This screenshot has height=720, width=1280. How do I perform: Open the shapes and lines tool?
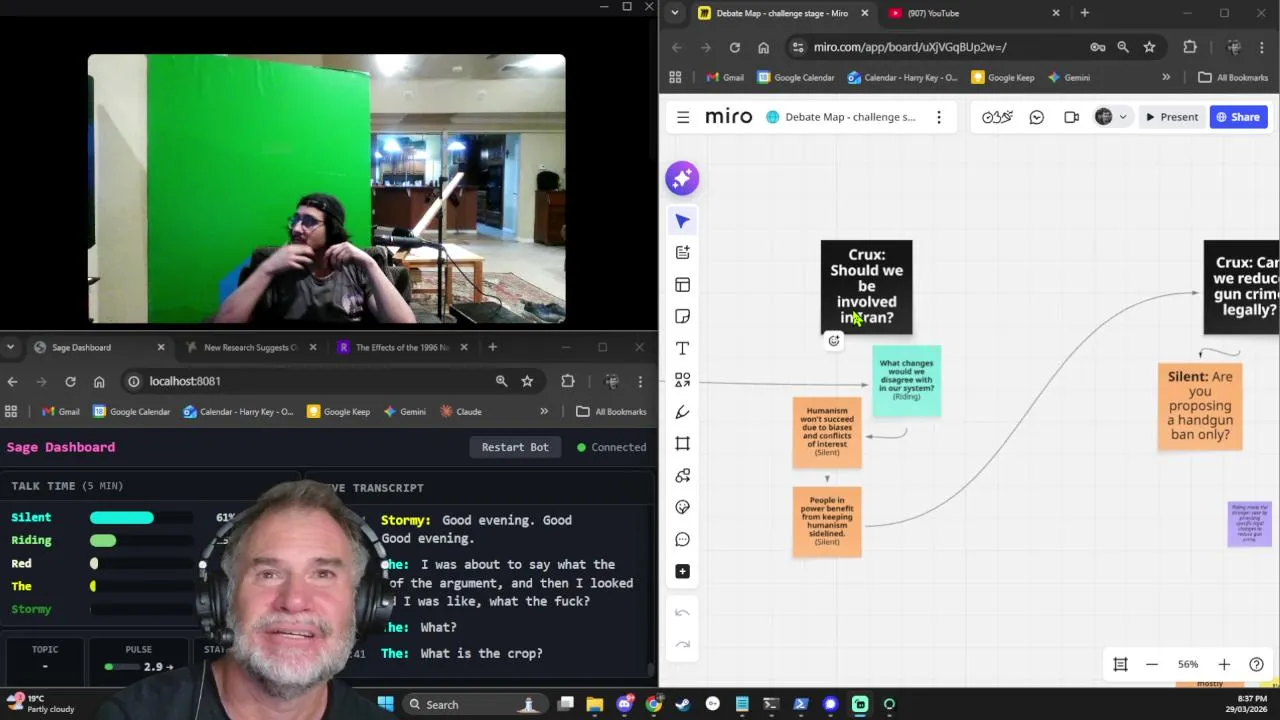682,380
